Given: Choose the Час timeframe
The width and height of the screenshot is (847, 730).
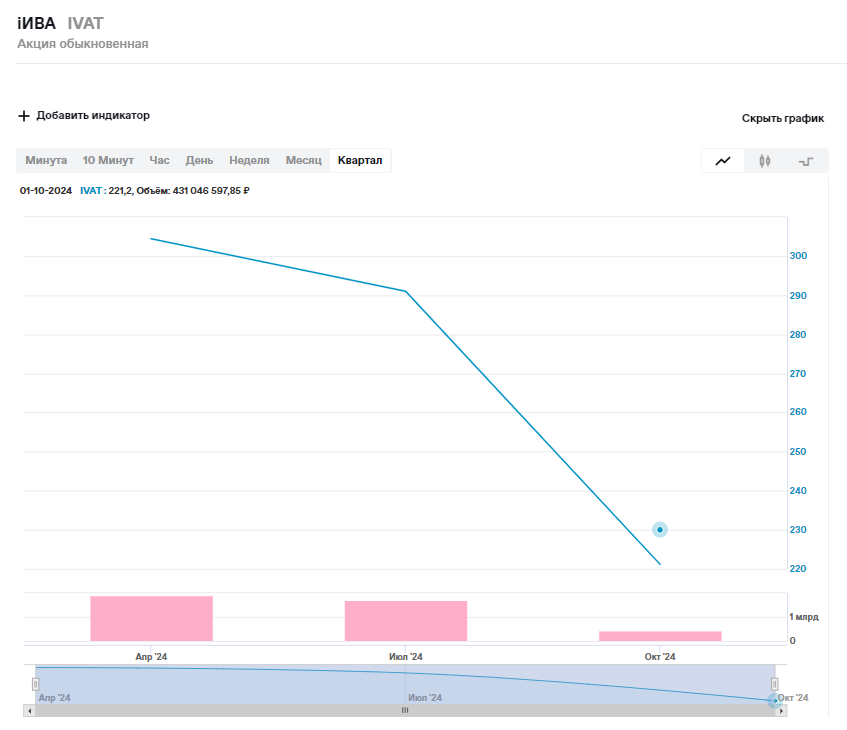Looking at the screenshot, I should tap(159, 160).
